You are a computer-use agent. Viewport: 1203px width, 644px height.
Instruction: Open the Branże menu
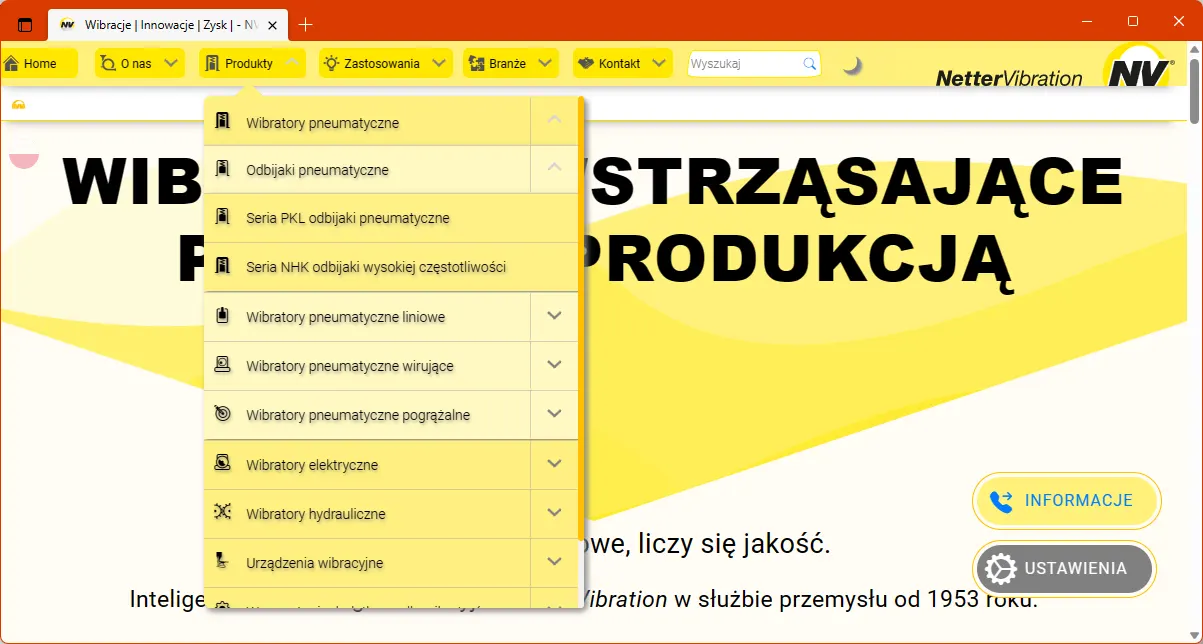(x=510, y=64)
